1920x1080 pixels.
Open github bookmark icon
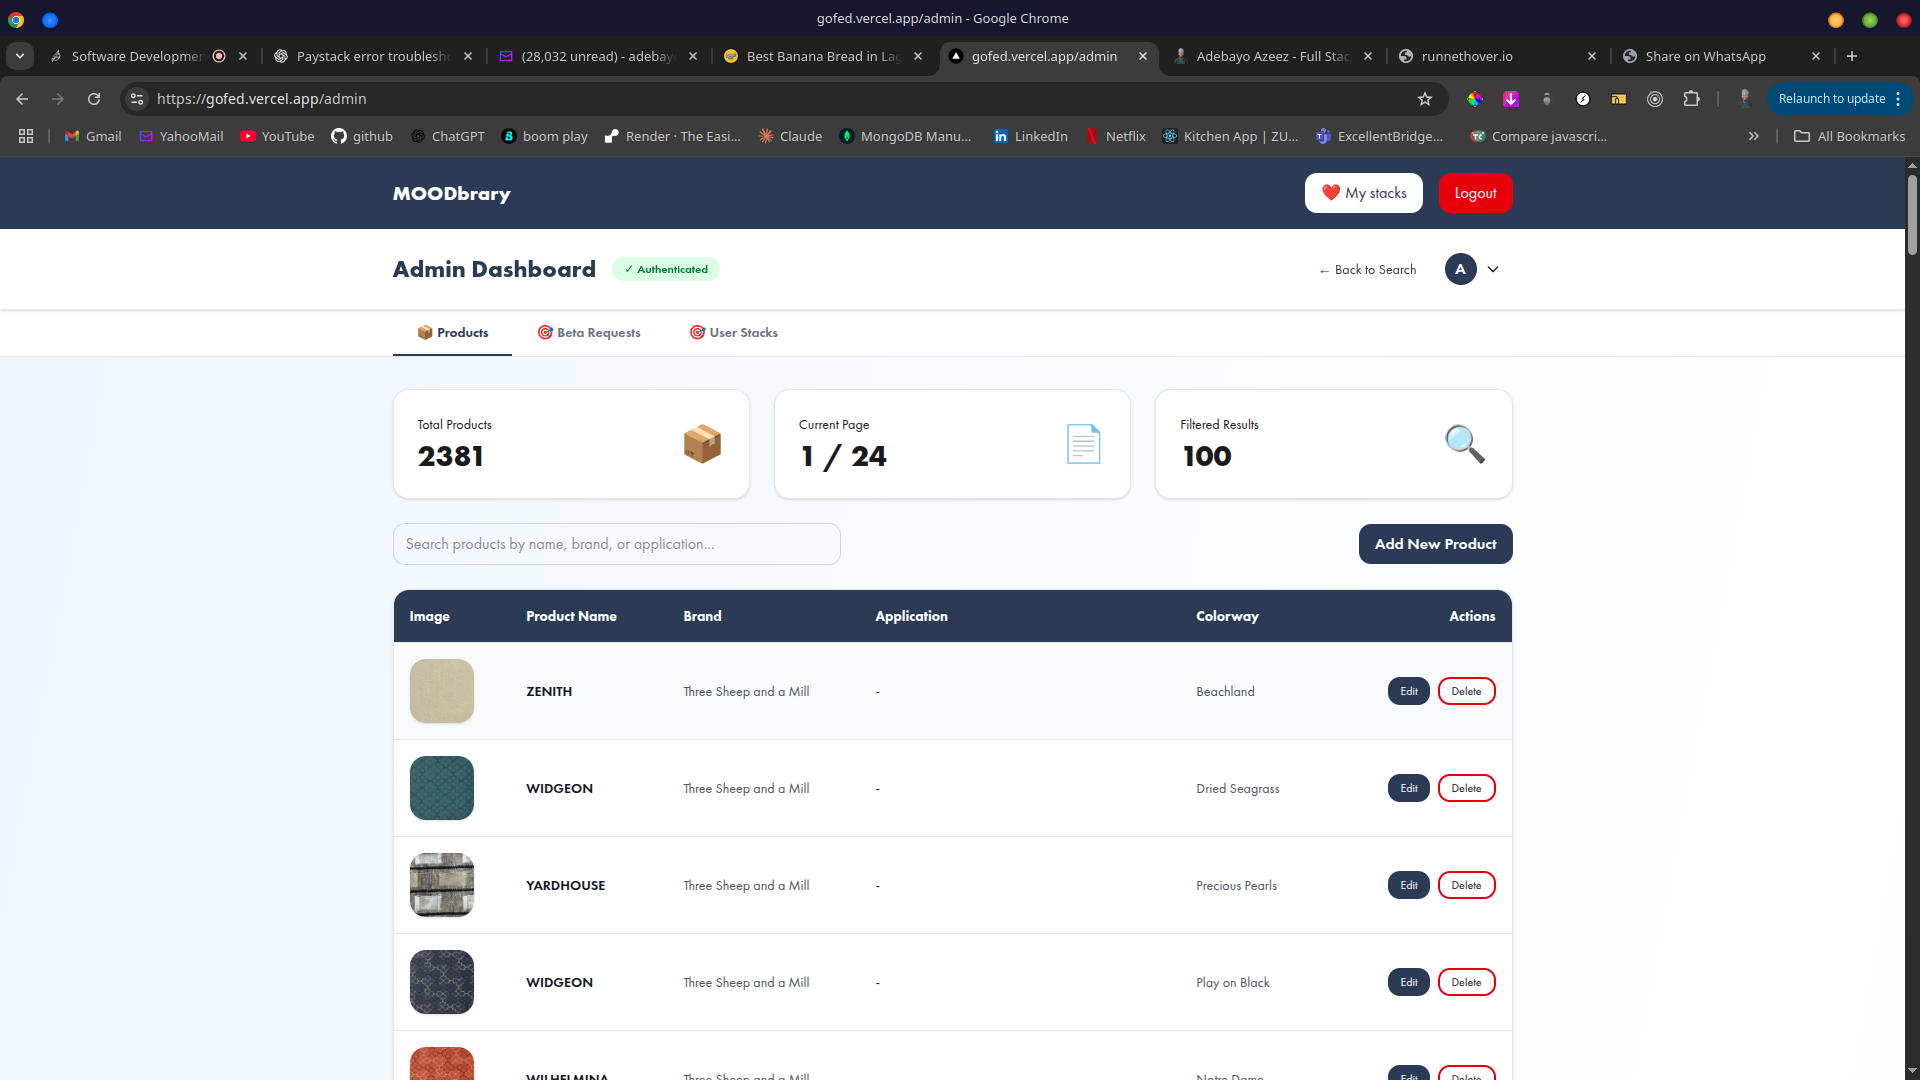point(339,136)
